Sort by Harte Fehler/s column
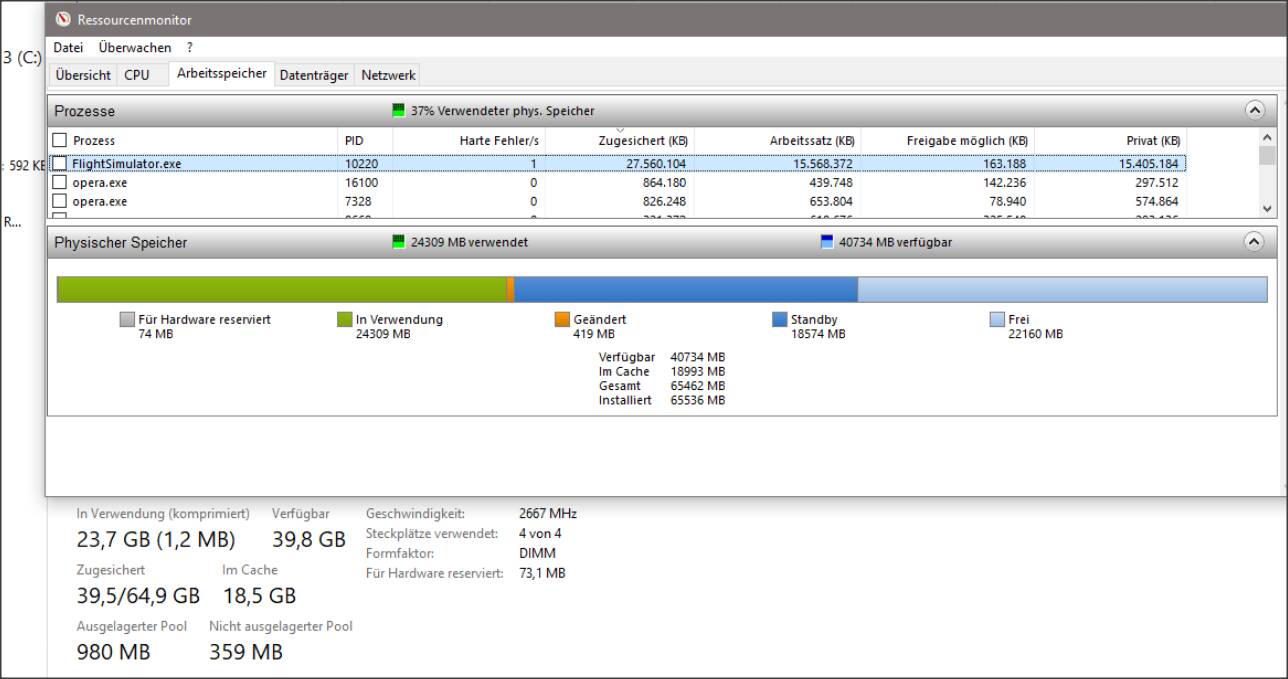 point(469,141)
